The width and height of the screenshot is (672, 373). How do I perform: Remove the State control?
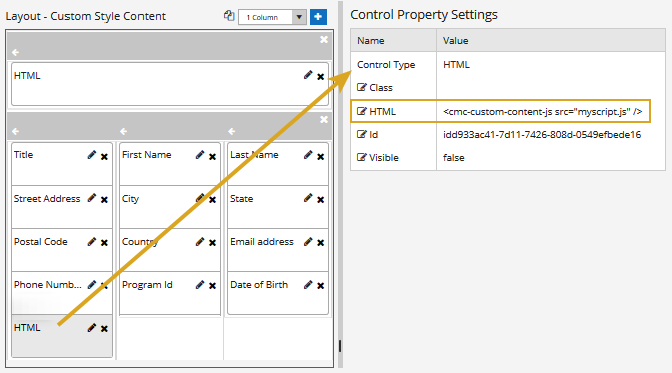[320, 200]
